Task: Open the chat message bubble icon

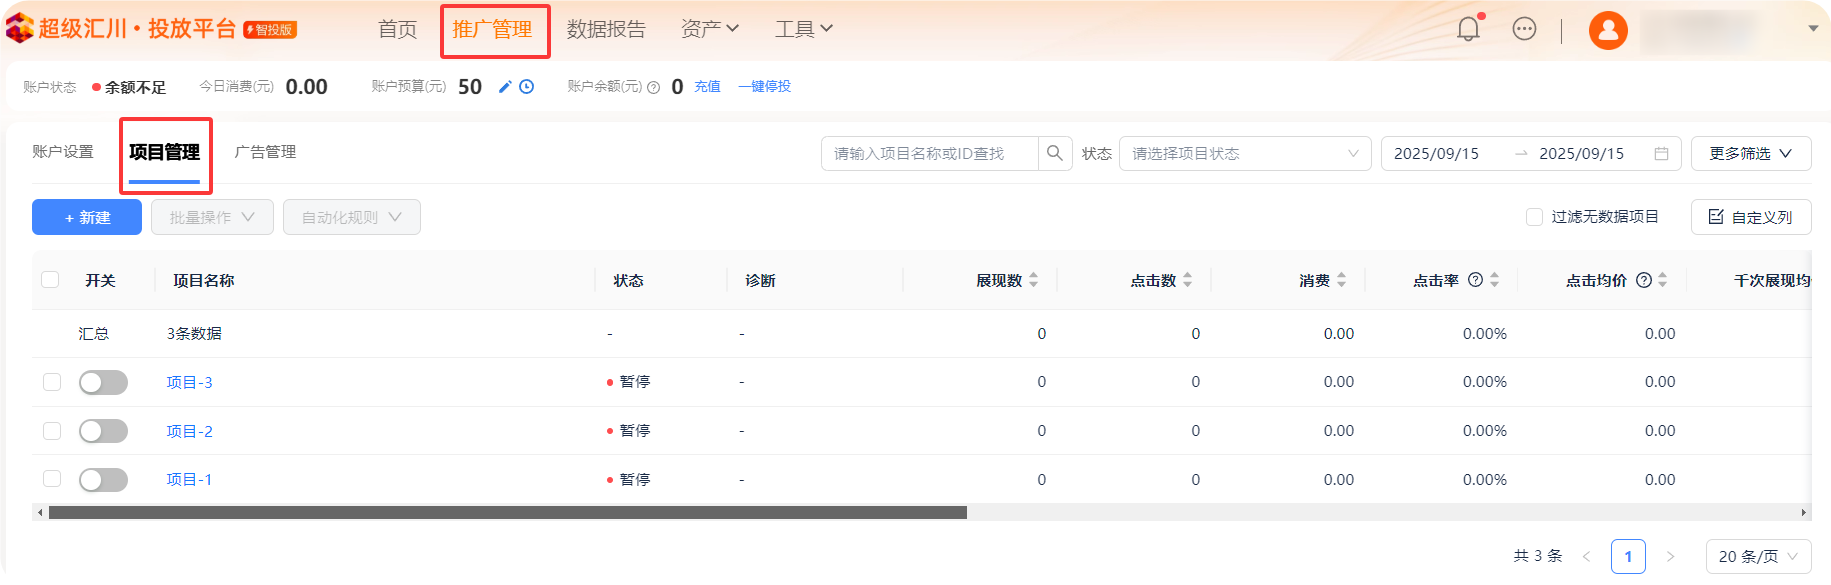Action: click(1524, 29)
